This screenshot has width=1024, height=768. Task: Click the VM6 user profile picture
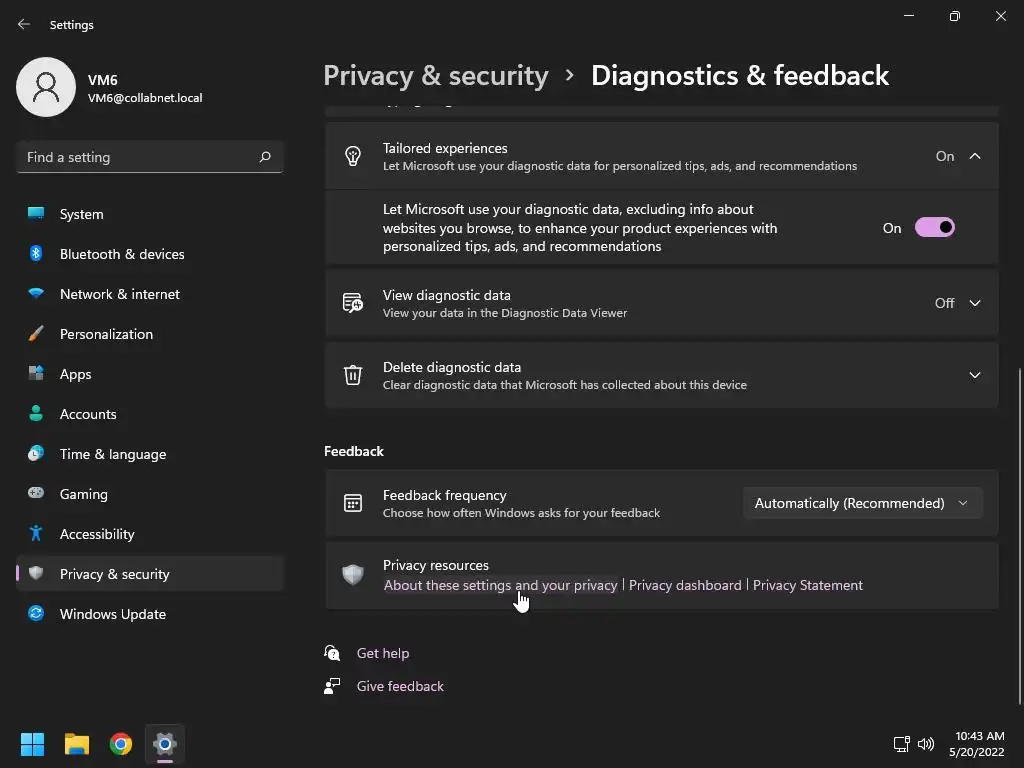(x=46, y=87)
